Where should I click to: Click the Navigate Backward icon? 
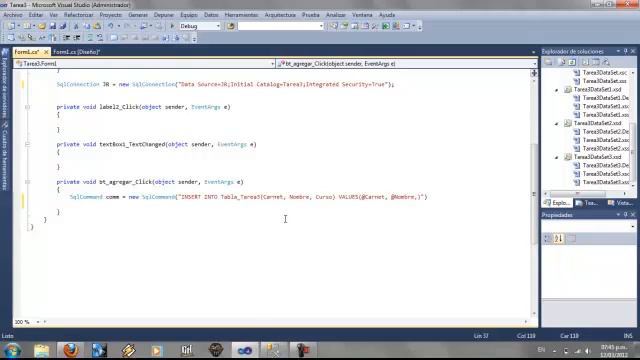point(143,26)
